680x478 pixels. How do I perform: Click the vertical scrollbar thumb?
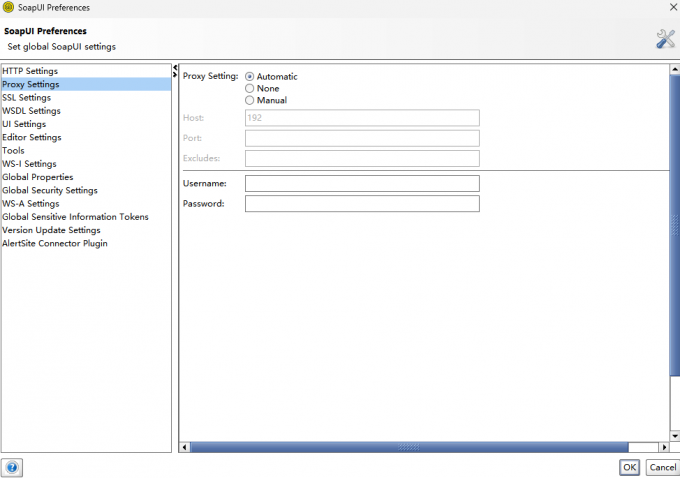675,226
